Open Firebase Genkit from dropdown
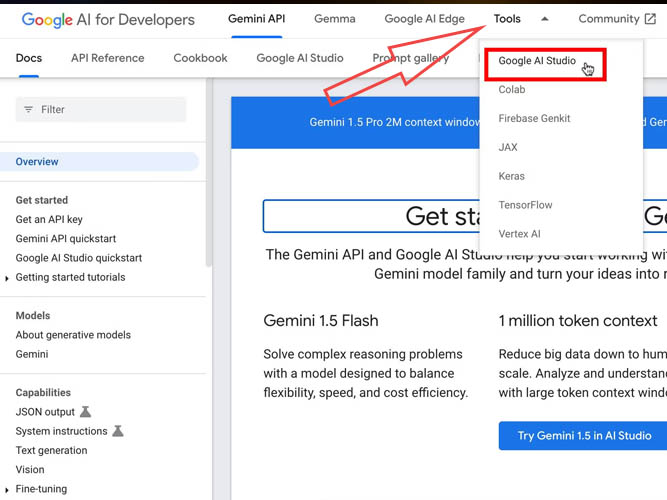The image size is (667, 500). [534, 118]
